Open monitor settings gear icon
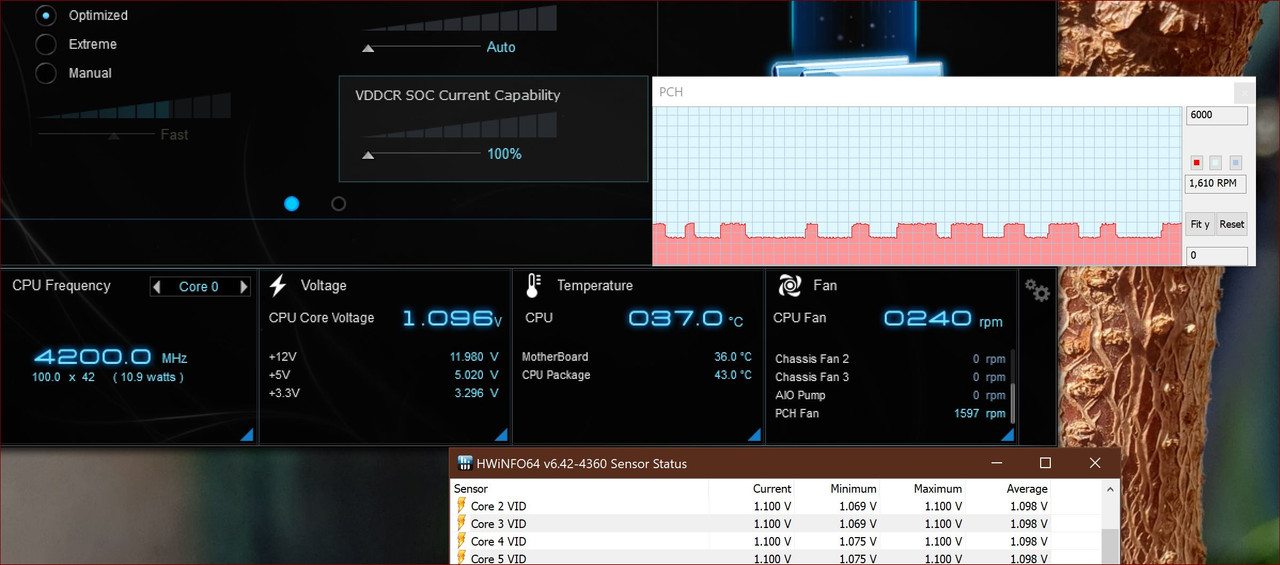1280x565 pixels. [1037, 290]
